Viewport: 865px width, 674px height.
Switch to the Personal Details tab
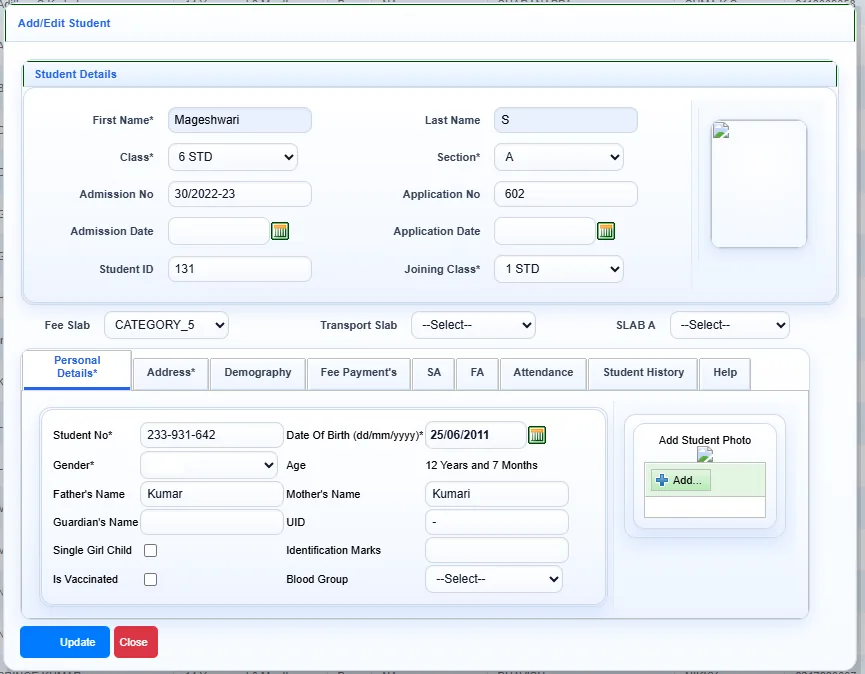click(77, 370)
